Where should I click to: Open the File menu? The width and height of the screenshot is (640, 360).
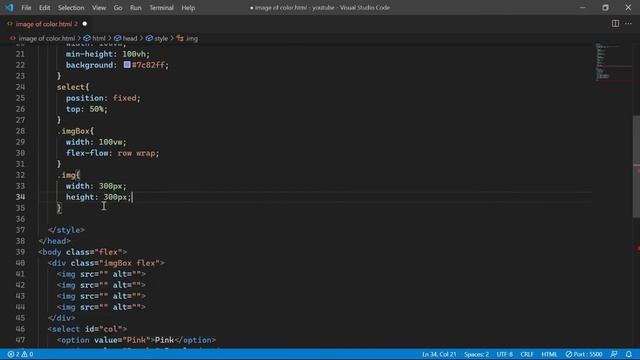[26, 8]
